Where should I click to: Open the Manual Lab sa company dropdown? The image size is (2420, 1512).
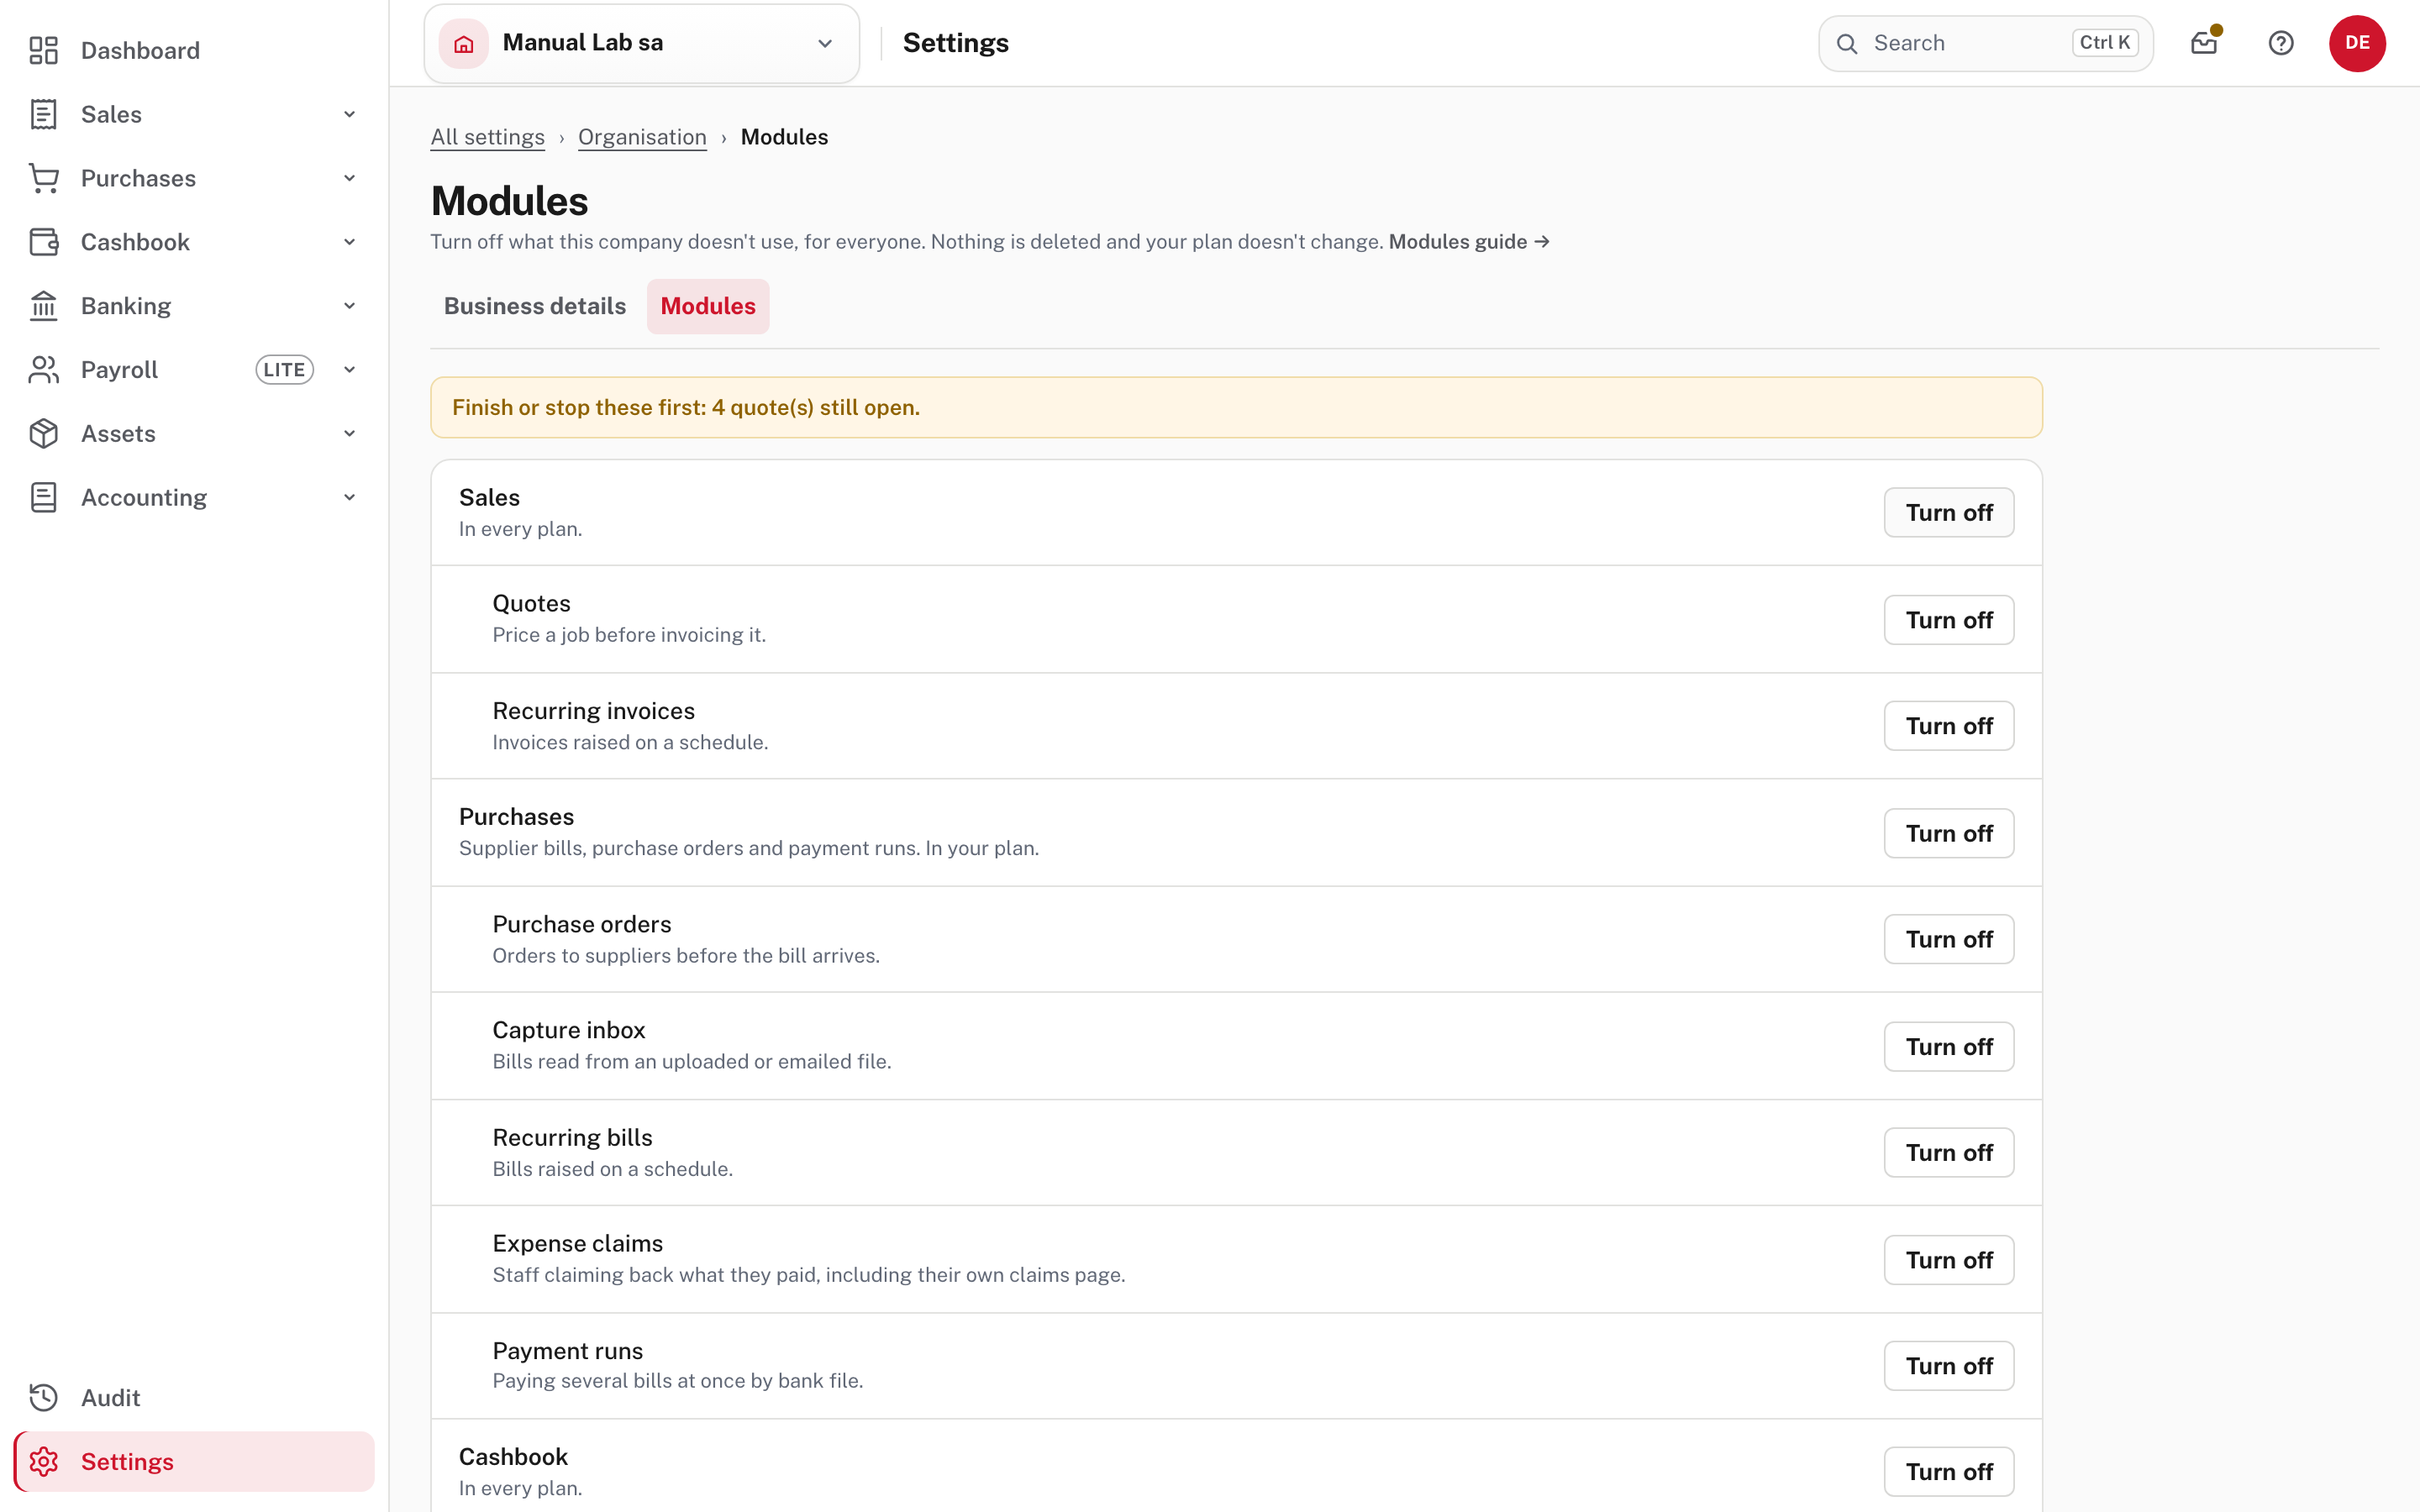(642, 43)
